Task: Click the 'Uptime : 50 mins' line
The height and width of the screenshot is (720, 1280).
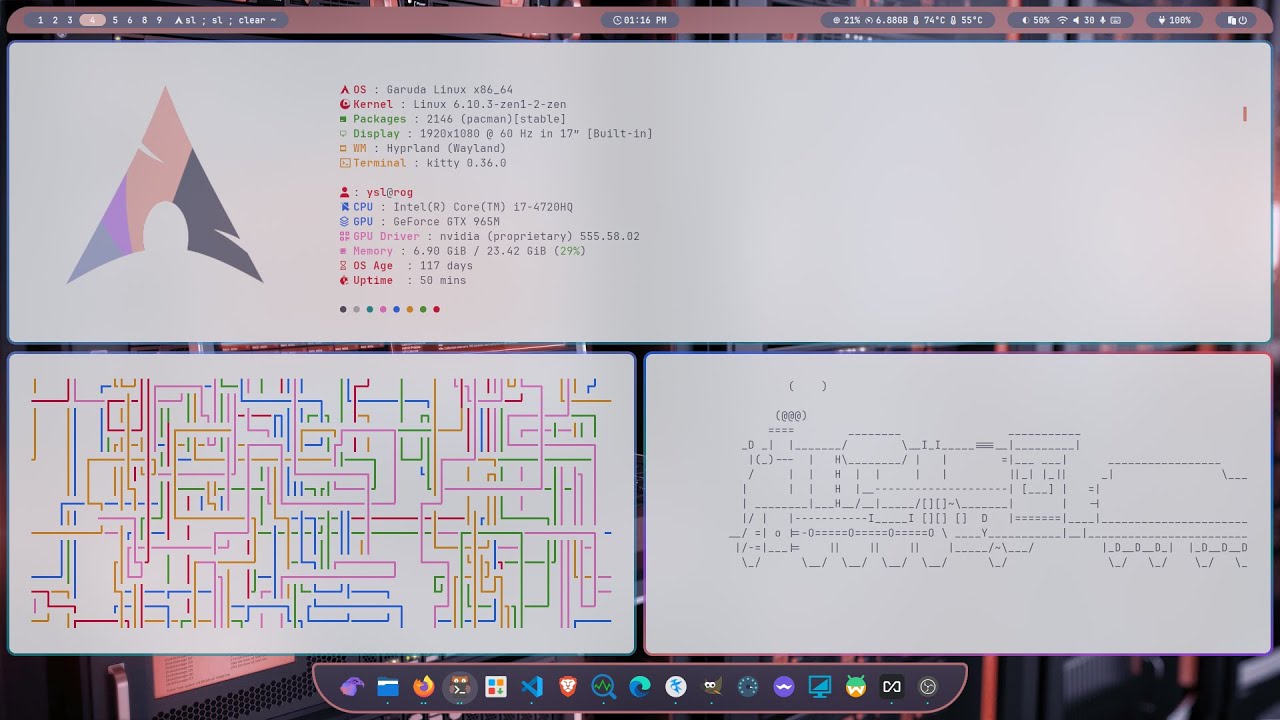Action: point(403,281)
